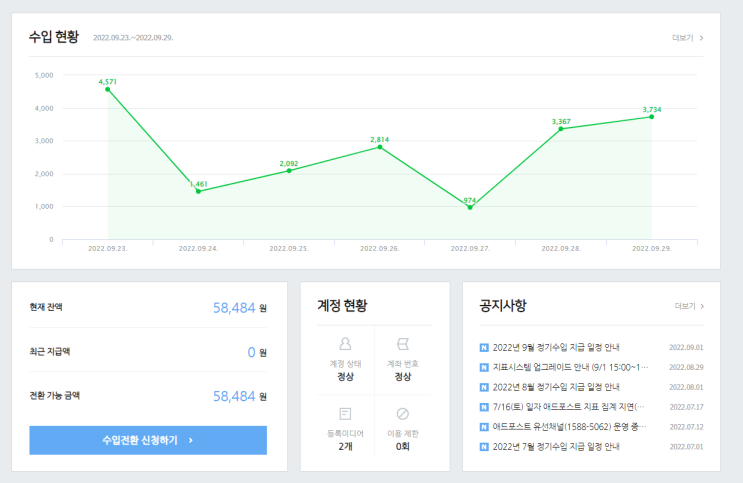Click the 2022.07.12 notice date

pos(686,427)
